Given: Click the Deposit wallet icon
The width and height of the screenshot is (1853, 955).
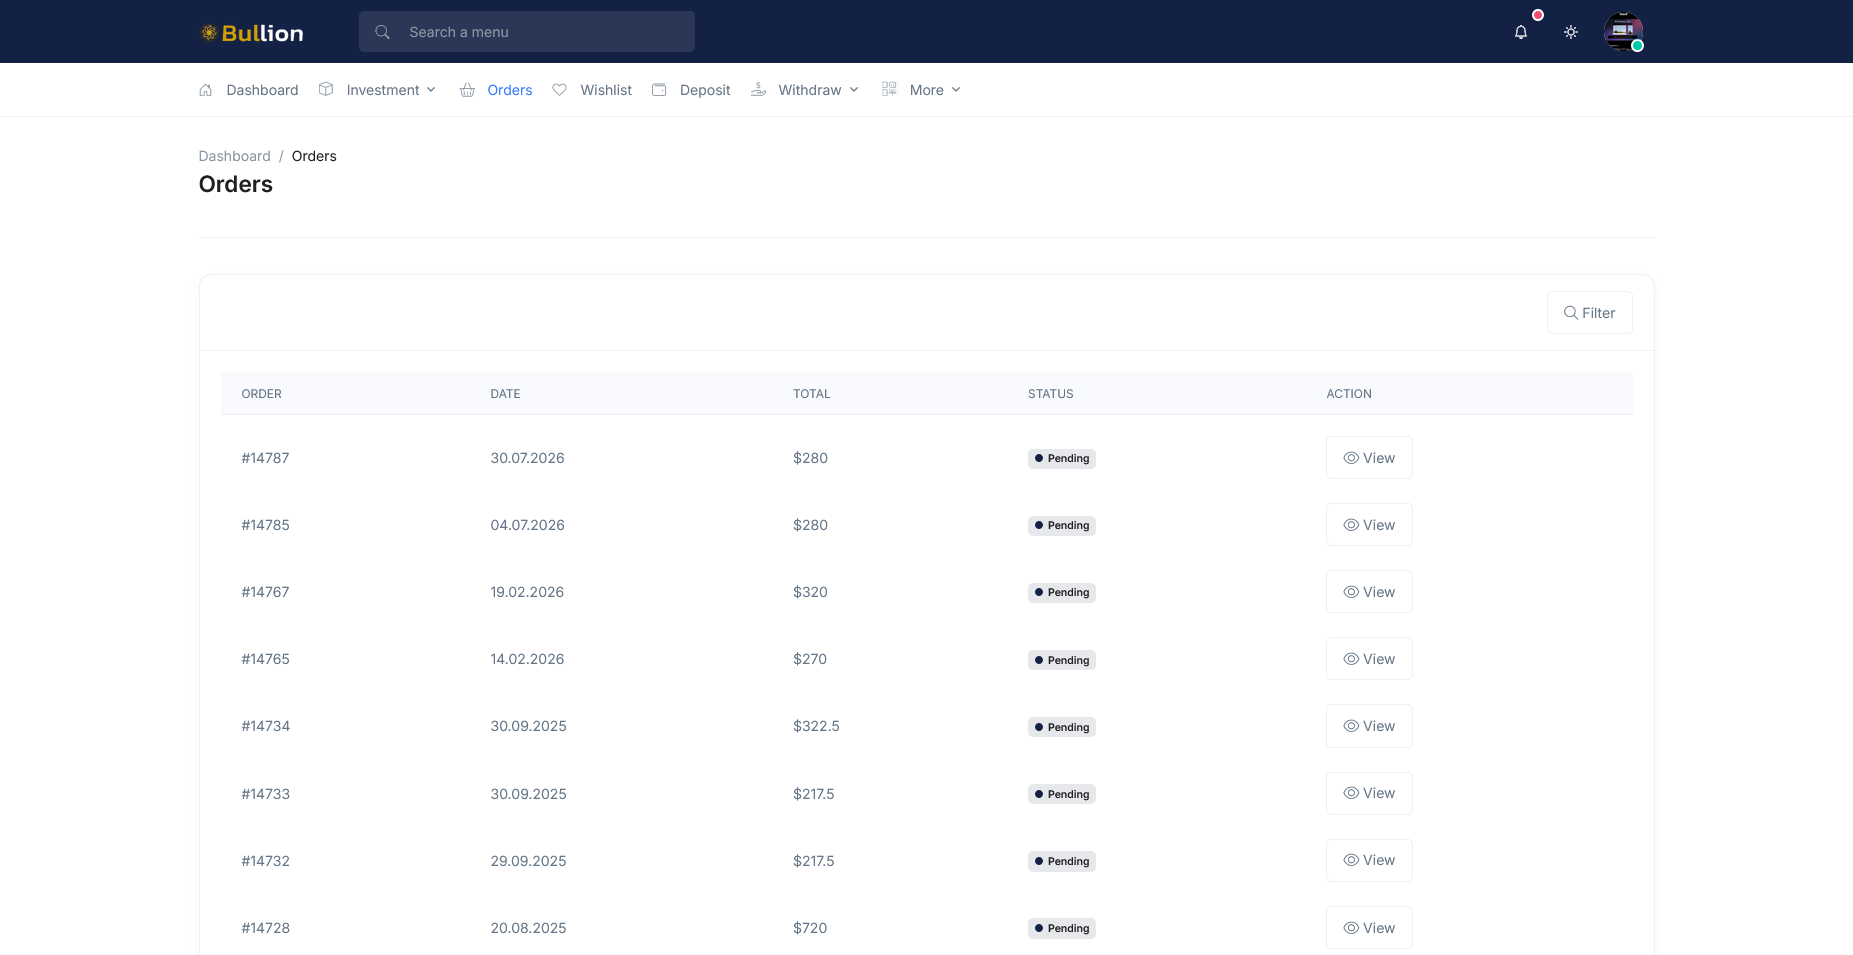Looking at the screenshot, I should pos(659,90).
